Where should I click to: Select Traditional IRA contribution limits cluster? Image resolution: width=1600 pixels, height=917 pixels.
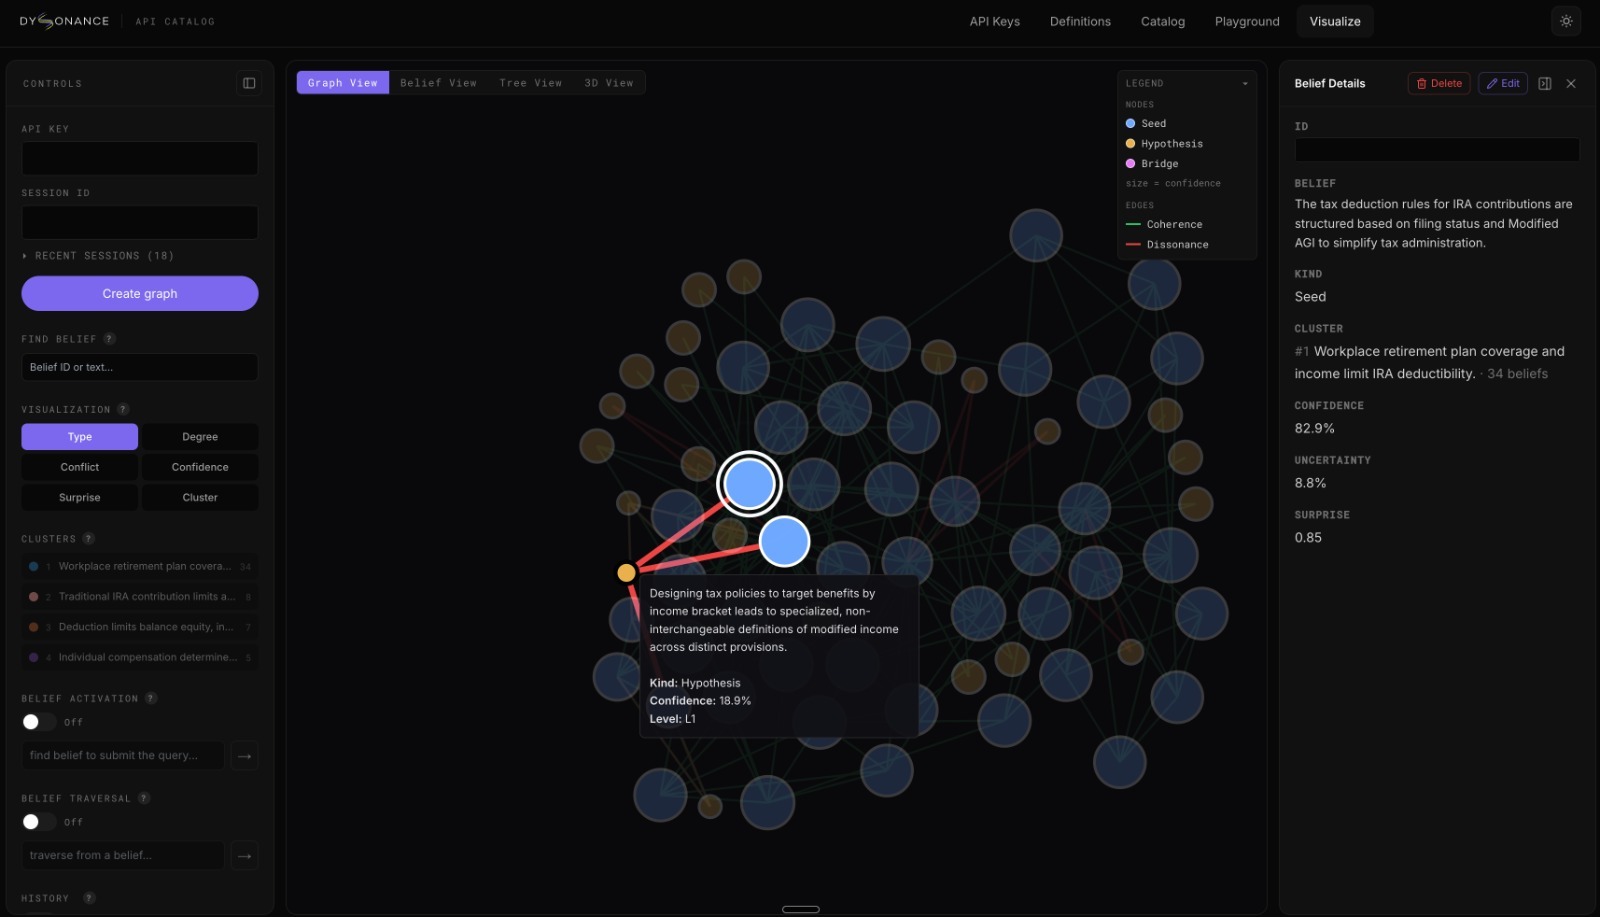click(140, 596)
